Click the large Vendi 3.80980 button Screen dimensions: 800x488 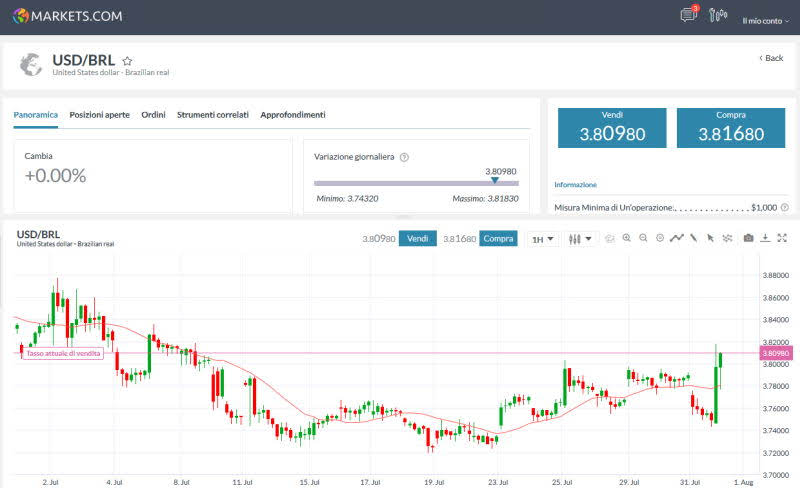coord(612,128)
